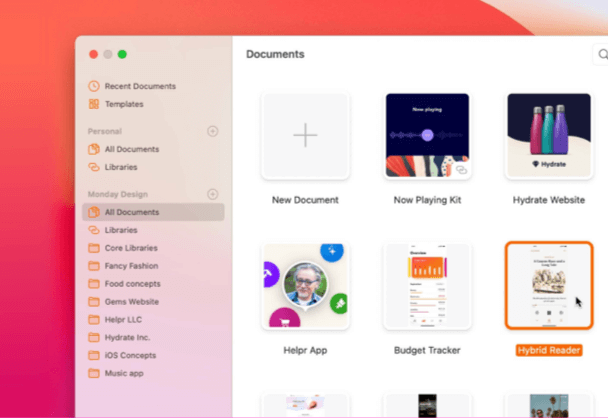Click the Recent Documents clock icon

(x=94, y=86)
